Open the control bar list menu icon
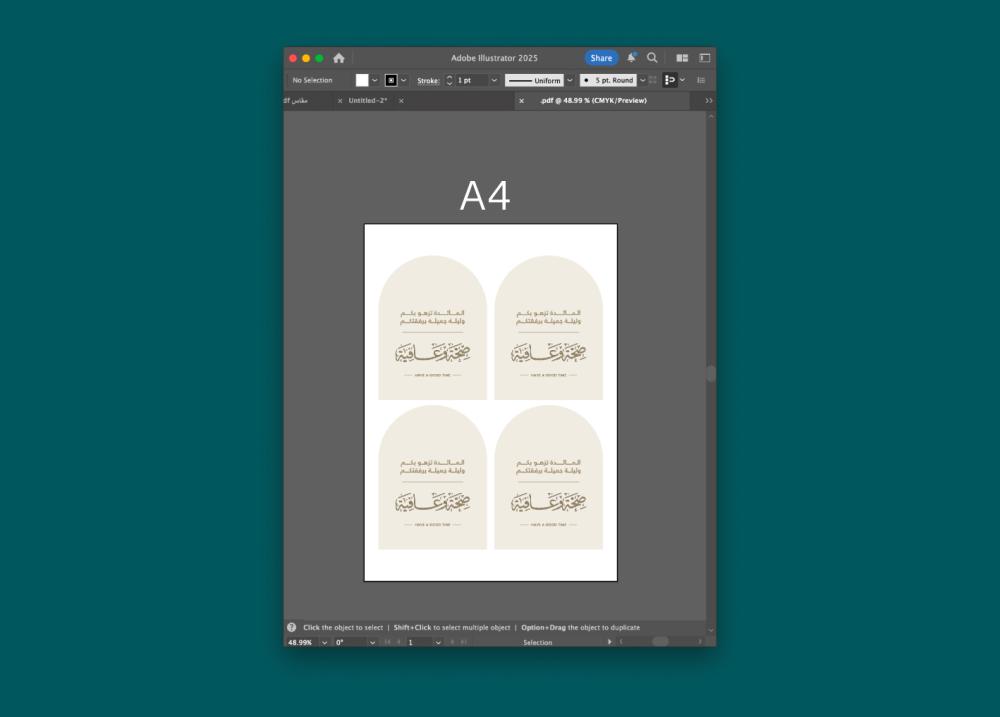 pos(701,80)
